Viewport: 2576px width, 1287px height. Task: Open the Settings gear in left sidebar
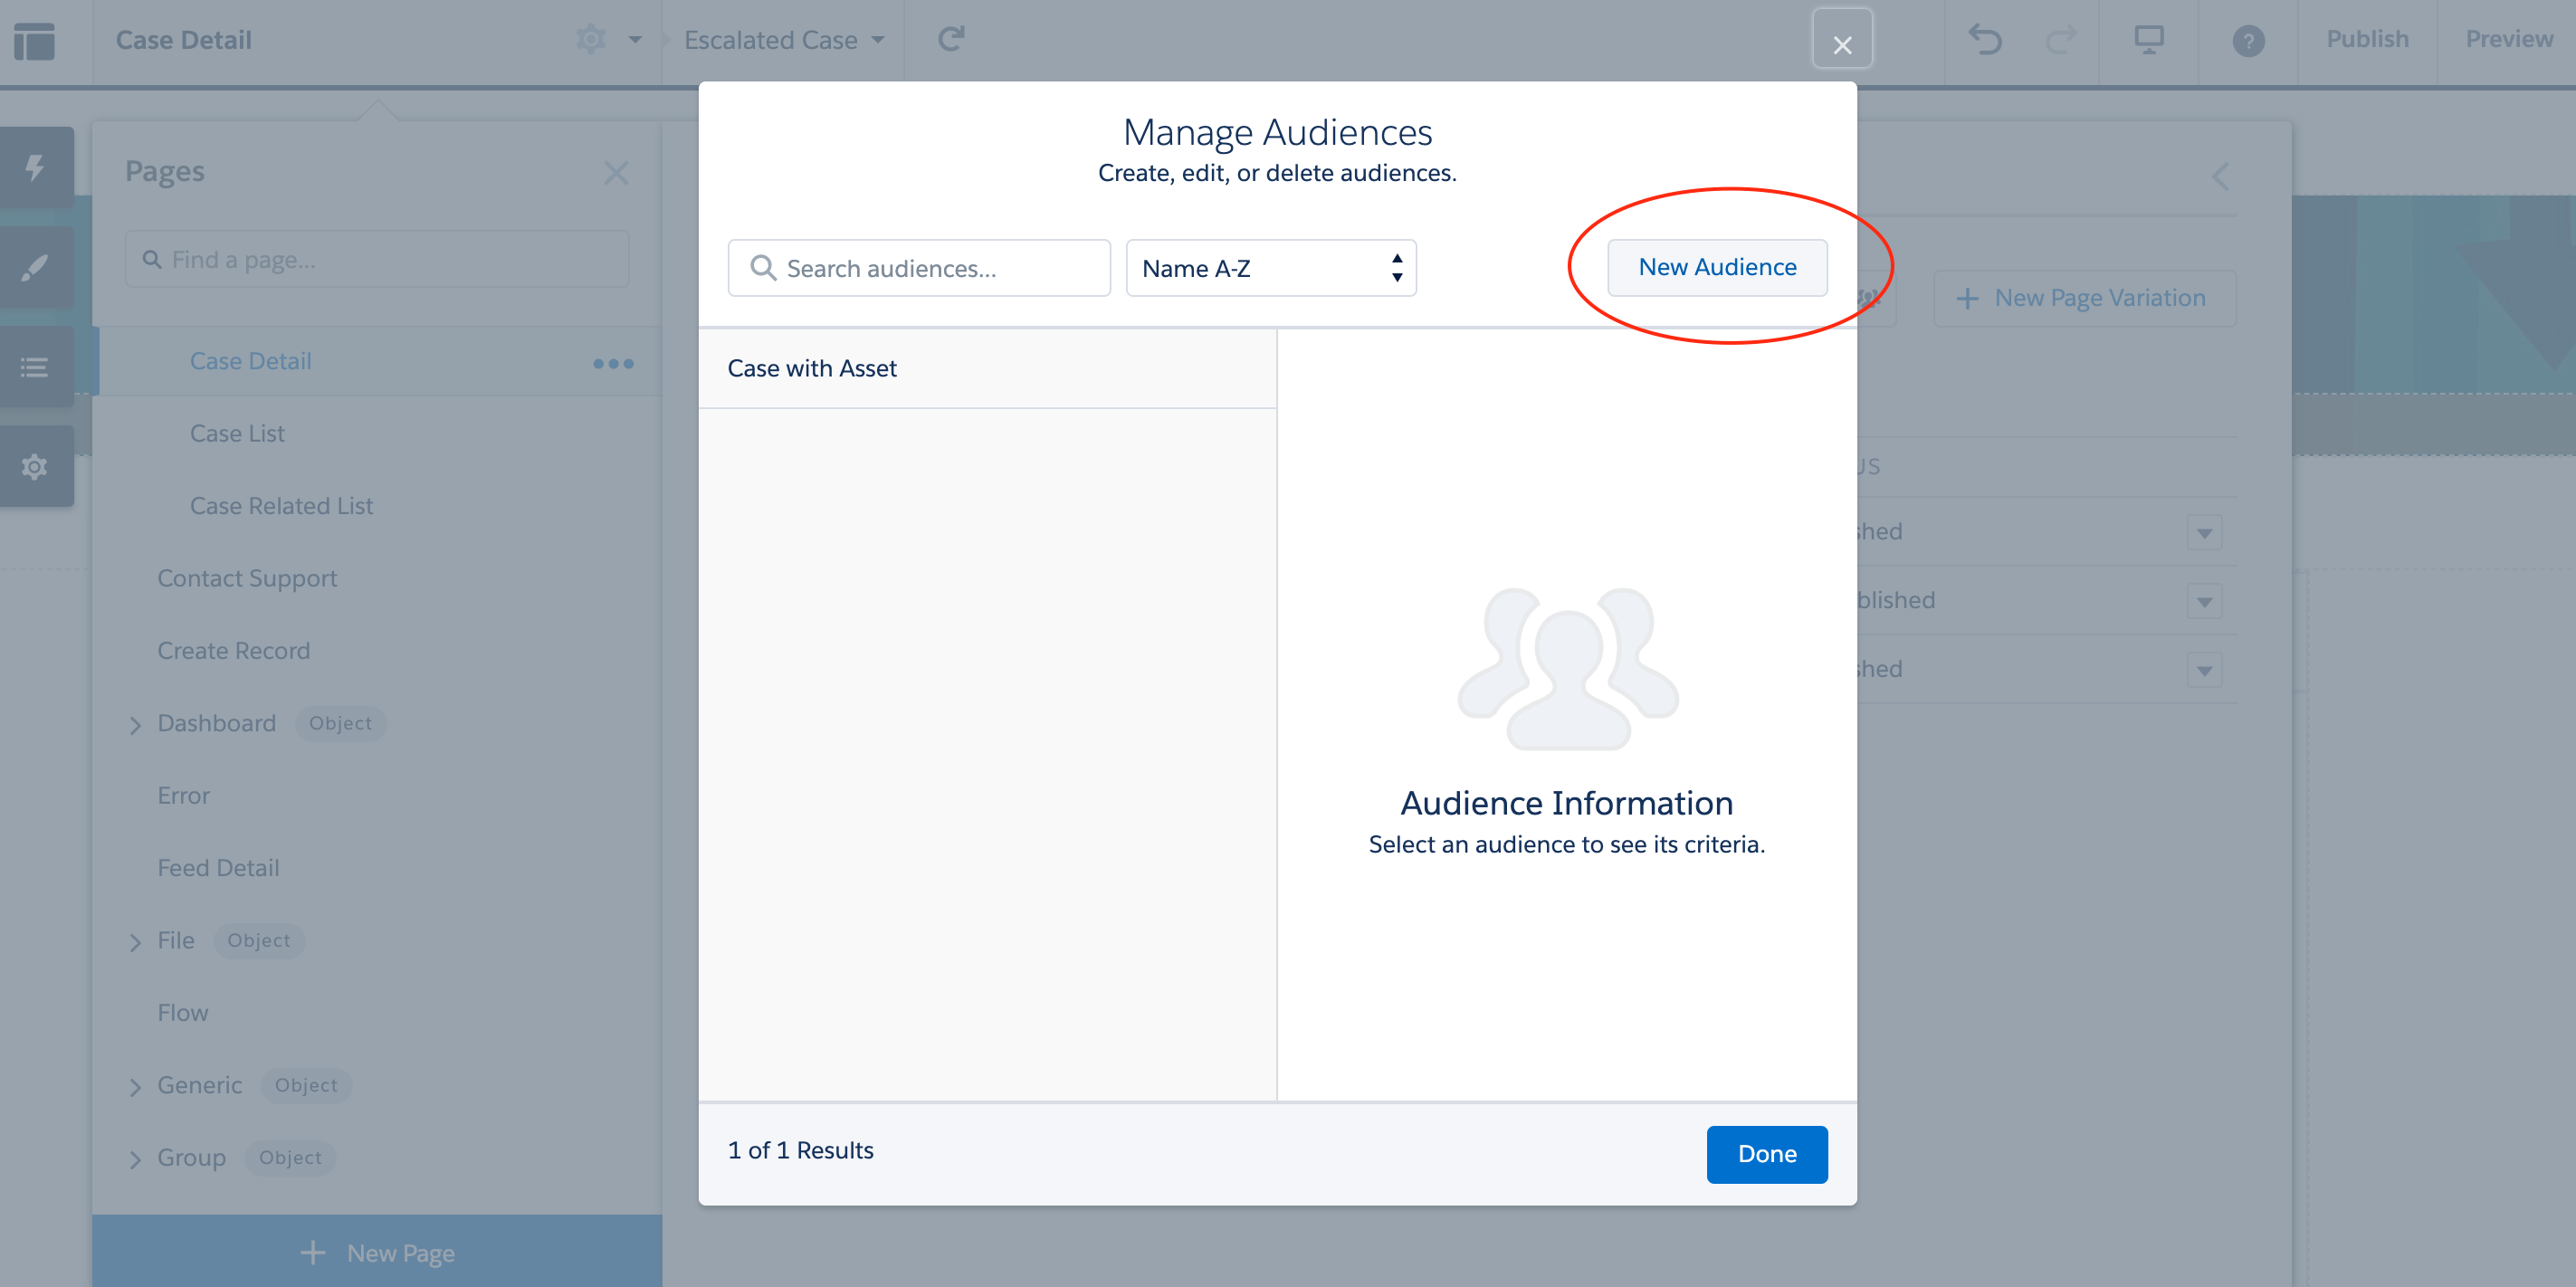coord(35,467)
